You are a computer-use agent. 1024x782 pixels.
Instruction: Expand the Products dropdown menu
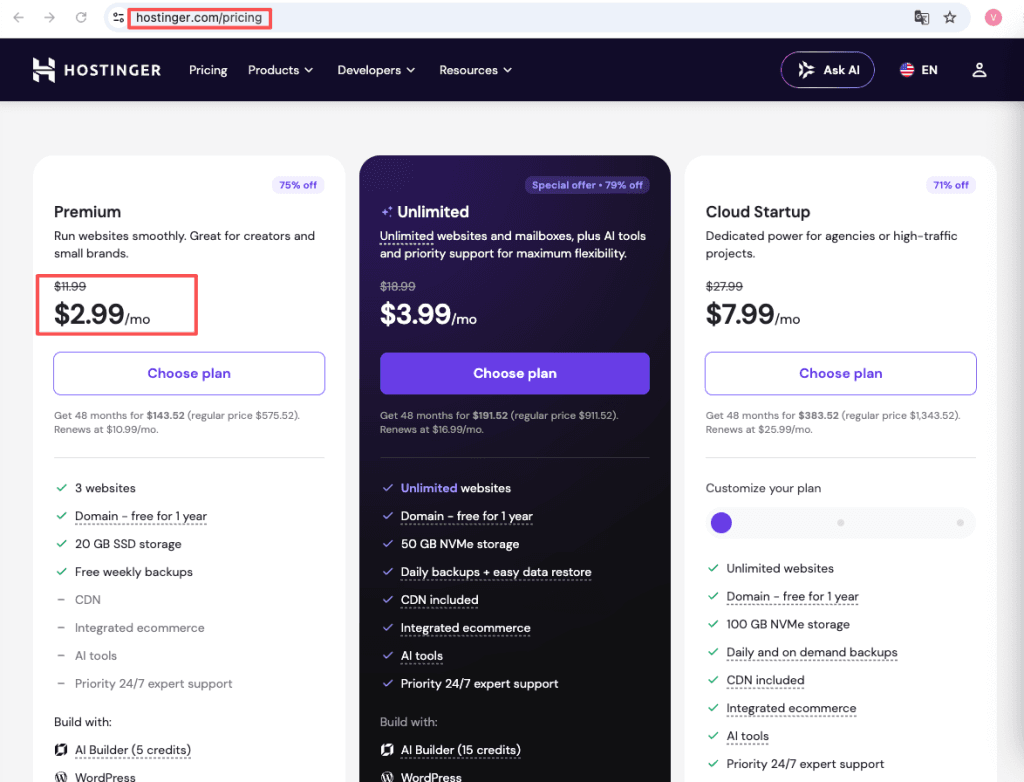click(x=280, y=70)
